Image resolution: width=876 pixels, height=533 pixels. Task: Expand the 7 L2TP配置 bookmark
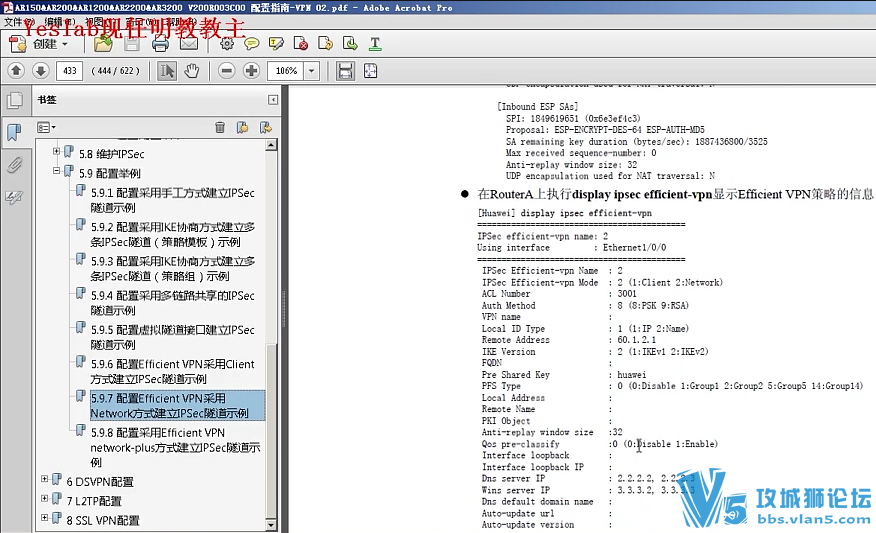44,498
